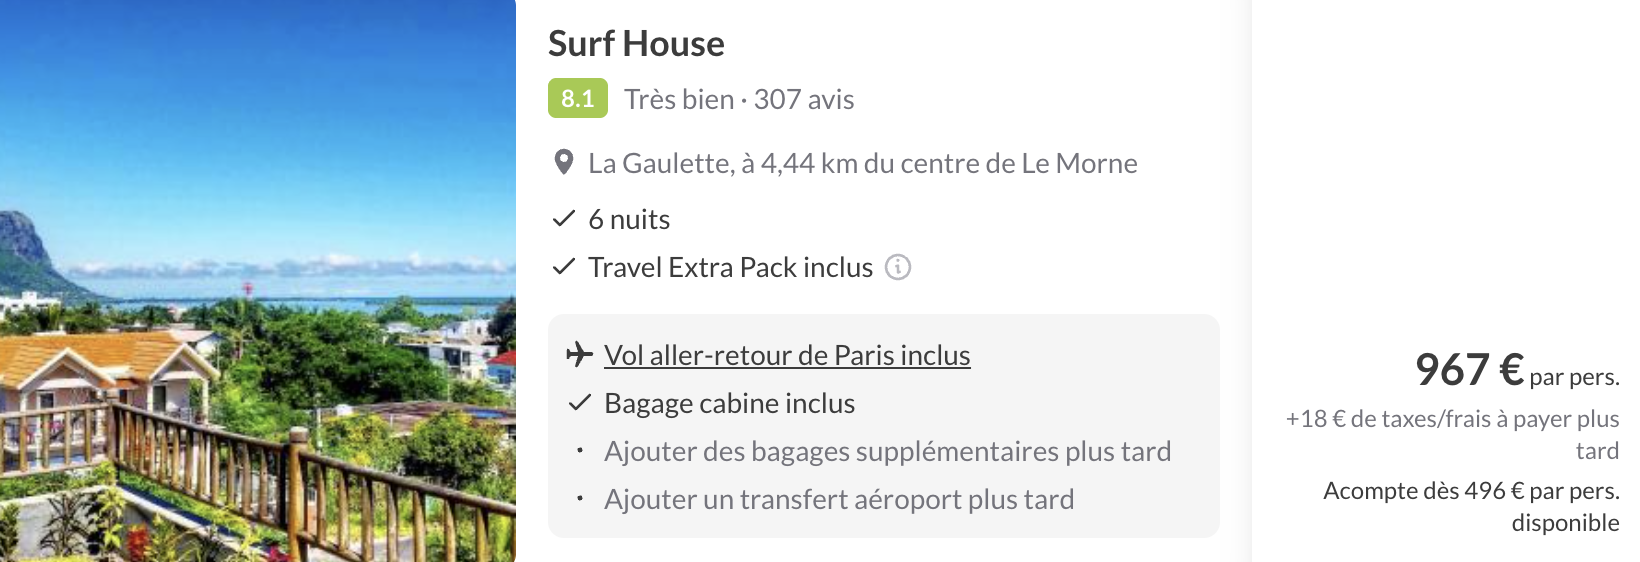The width and height of the screenshot is (1640, 562).
Task: Click the checkmark beside Bagage cabine inclus
Action: click(x=580, y=403)
